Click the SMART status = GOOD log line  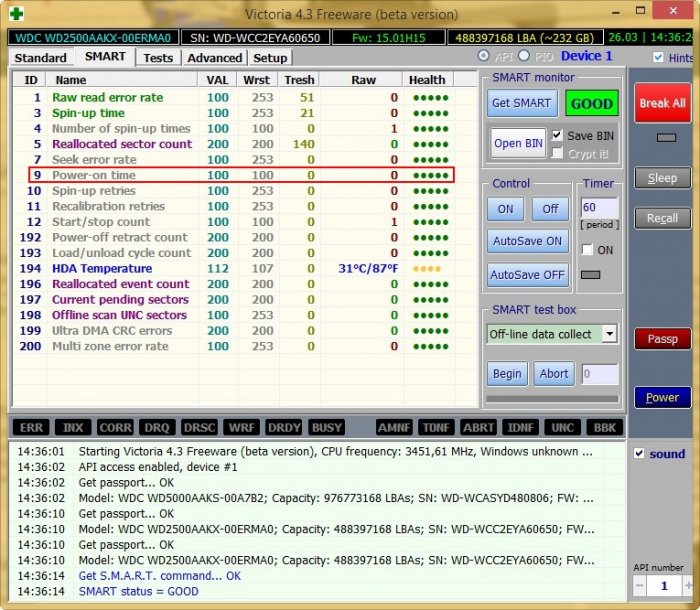tap(138, 591)
